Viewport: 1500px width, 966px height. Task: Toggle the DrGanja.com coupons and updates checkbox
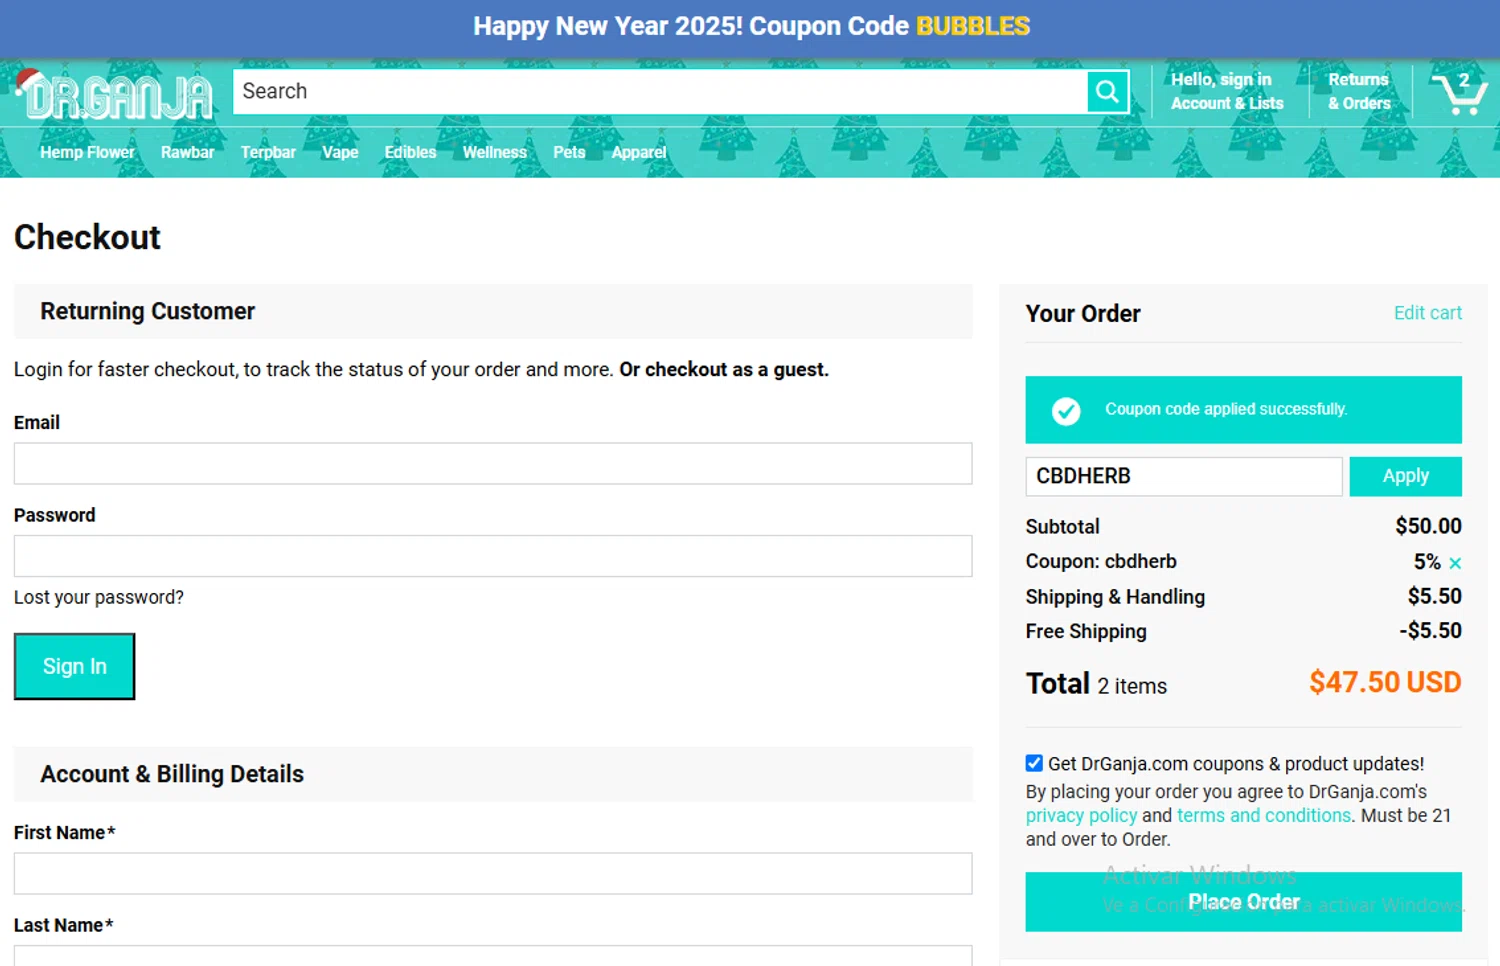coord(1034,763)
